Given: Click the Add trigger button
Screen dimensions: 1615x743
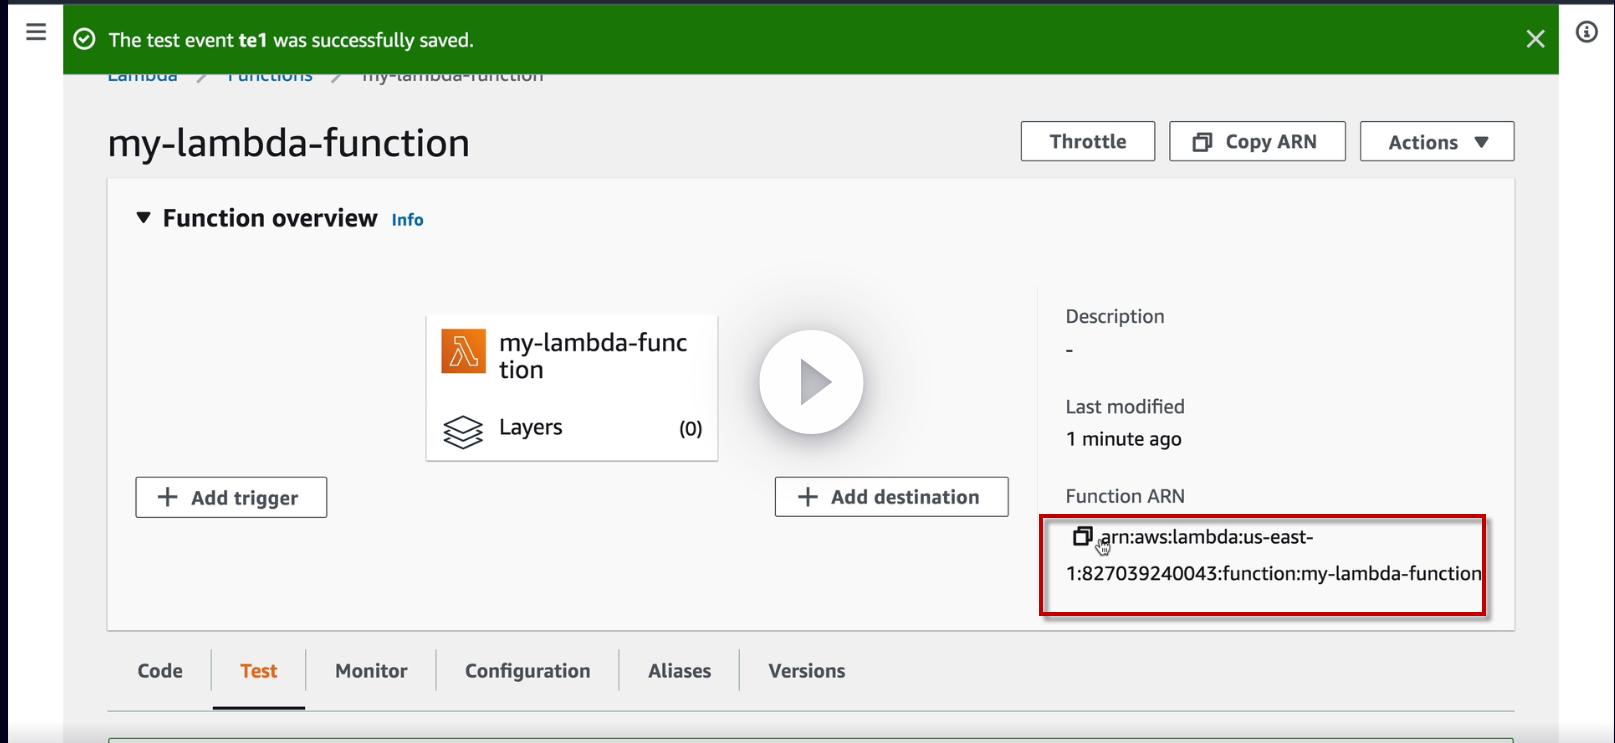Looking at the screenshot, I should 231,497.
